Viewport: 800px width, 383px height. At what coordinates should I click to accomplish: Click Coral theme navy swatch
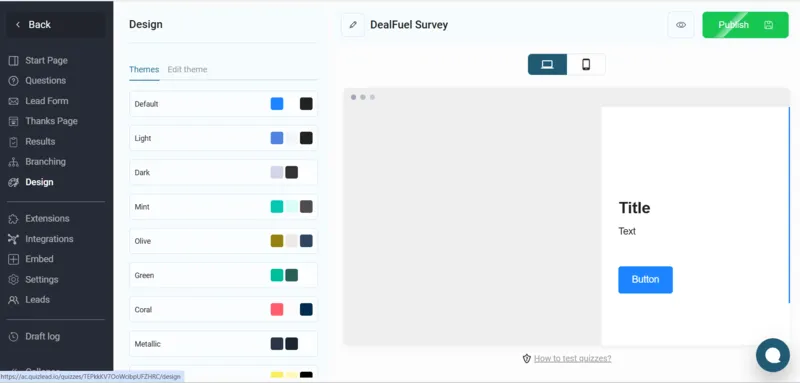pyautogui.click(x=306, y=310)
